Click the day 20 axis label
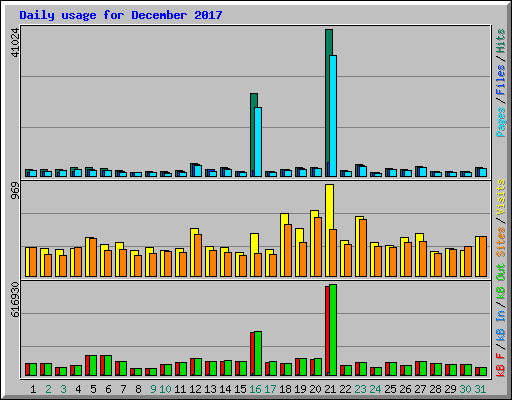512x400 pixels. click(x=315, y=389)
